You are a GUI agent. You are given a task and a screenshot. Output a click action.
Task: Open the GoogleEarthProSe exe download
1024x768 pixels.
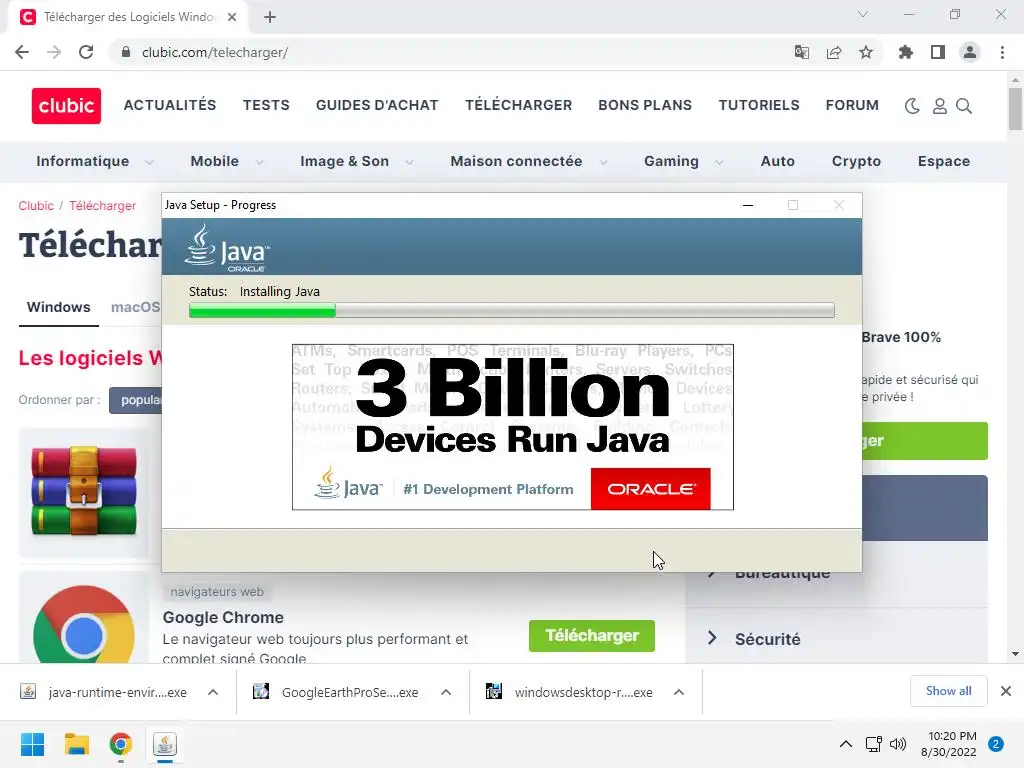click(336, 692)
